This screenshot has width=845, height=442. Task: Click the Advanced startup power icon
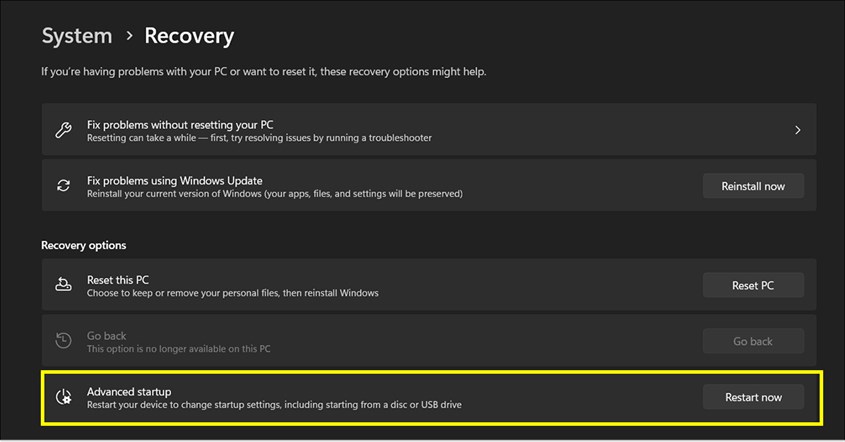coord(63,397)
